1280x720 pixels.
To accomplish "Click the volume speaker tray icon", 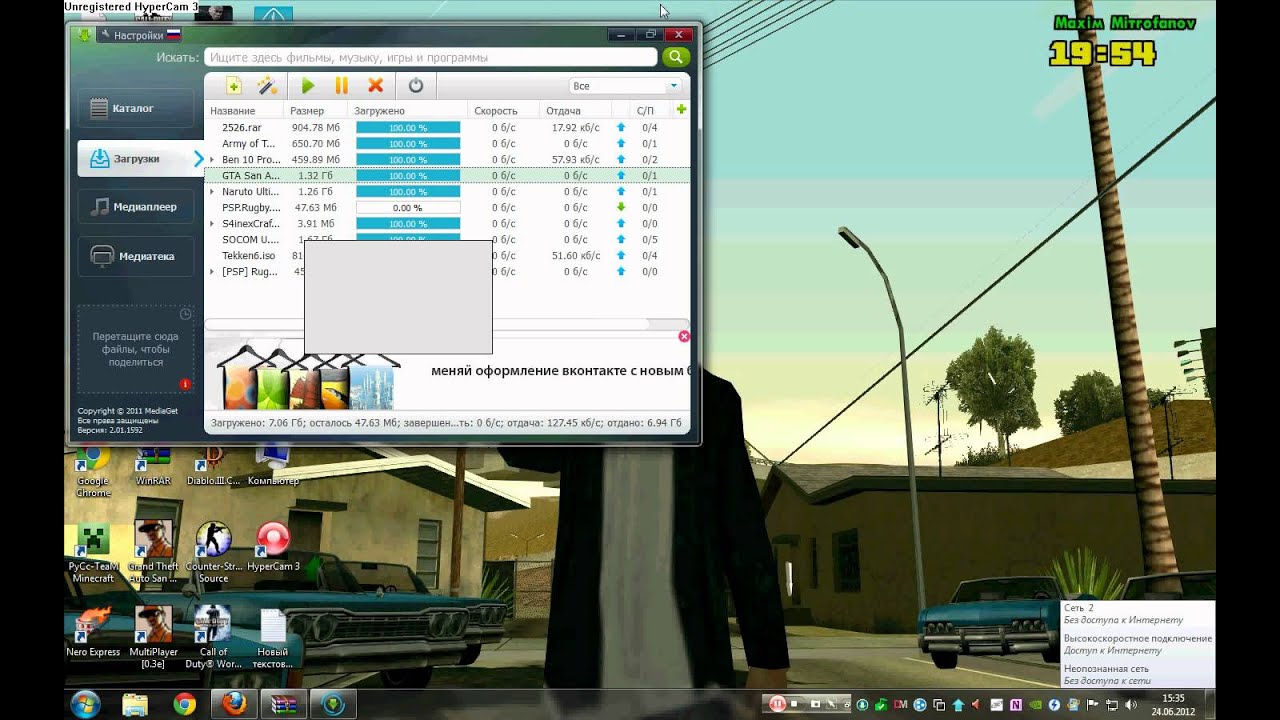I will coord(1130,704).
